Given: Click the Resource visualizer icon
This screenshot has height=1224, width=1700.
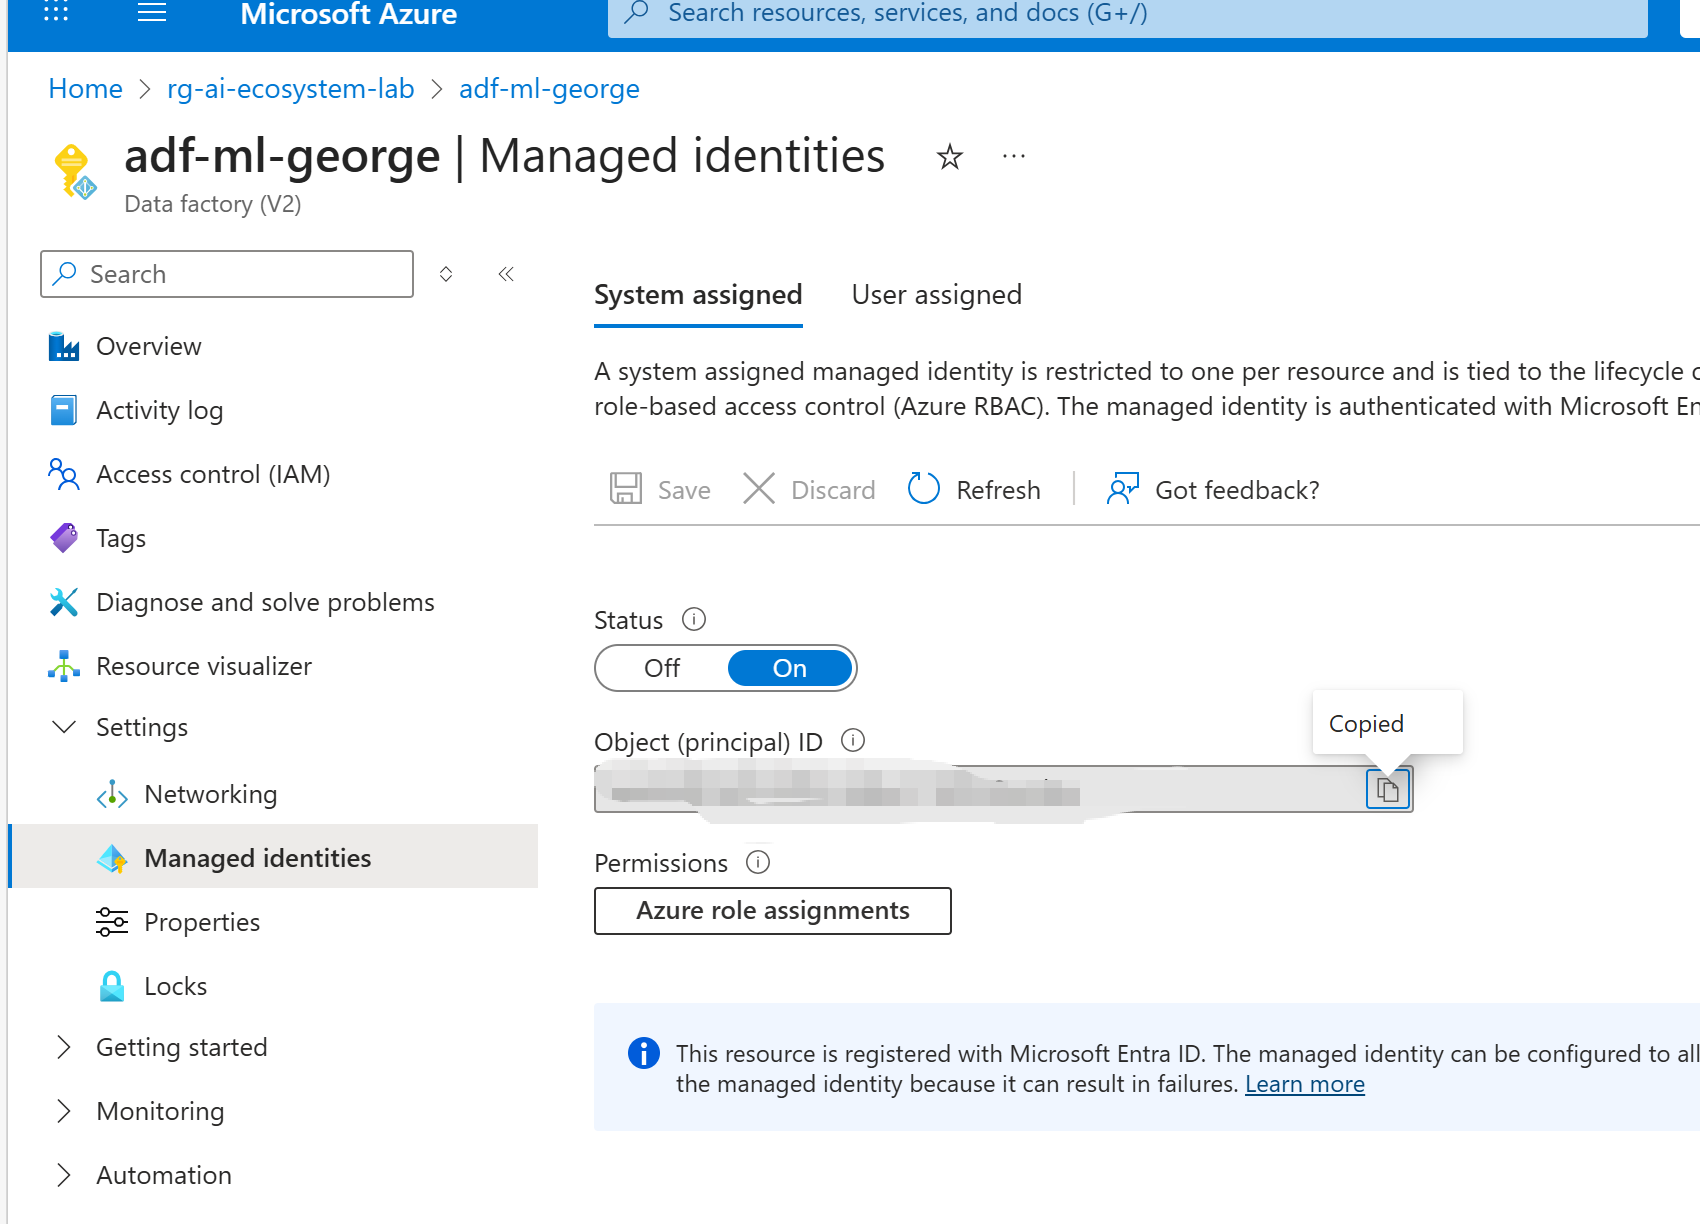Looking at the screenshot, I should (x=64, y=666).
